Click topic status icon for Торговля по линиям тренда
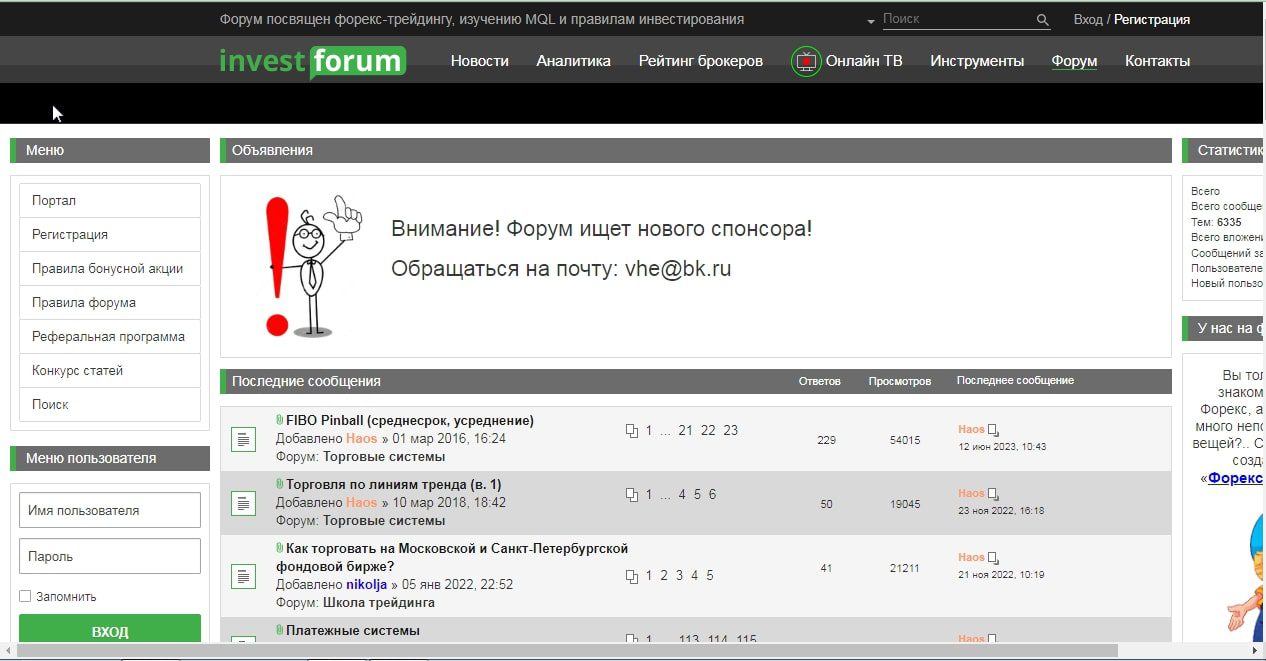Image resolution: width=1266 pixels, height=661 pixels. tap(244, 503)
